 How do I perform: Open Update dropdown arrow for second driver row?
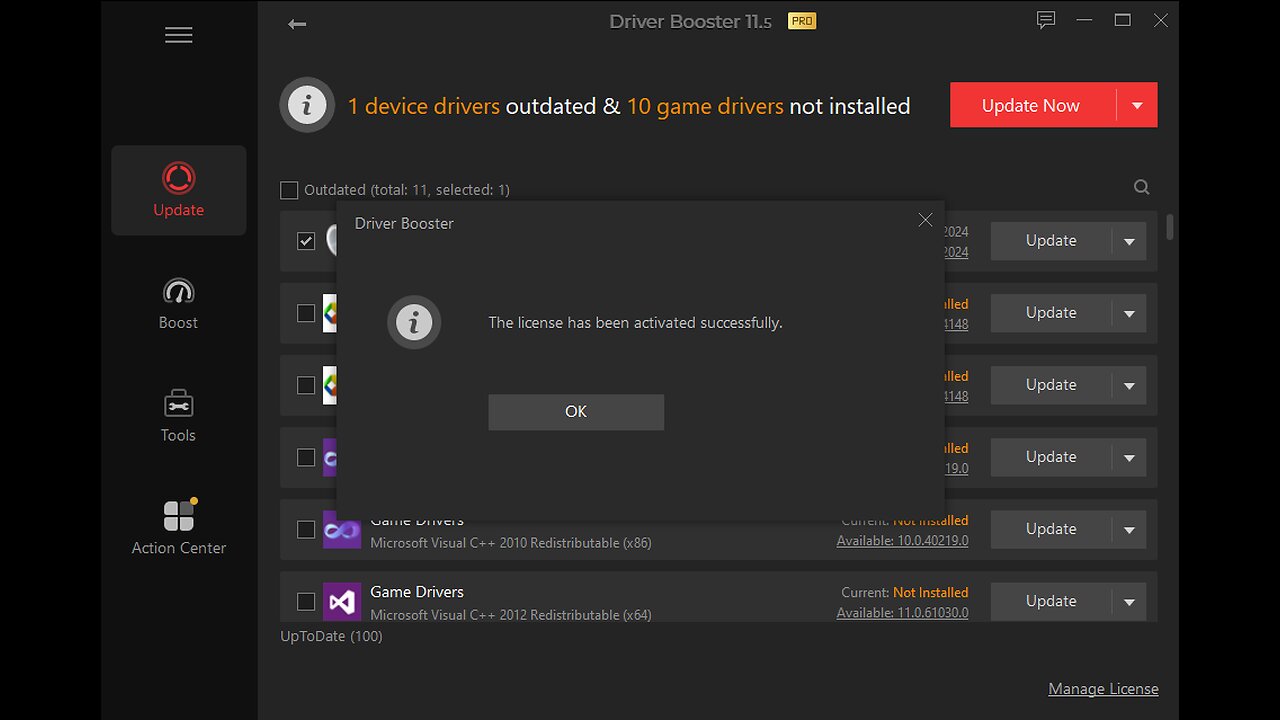(1129, 313)
